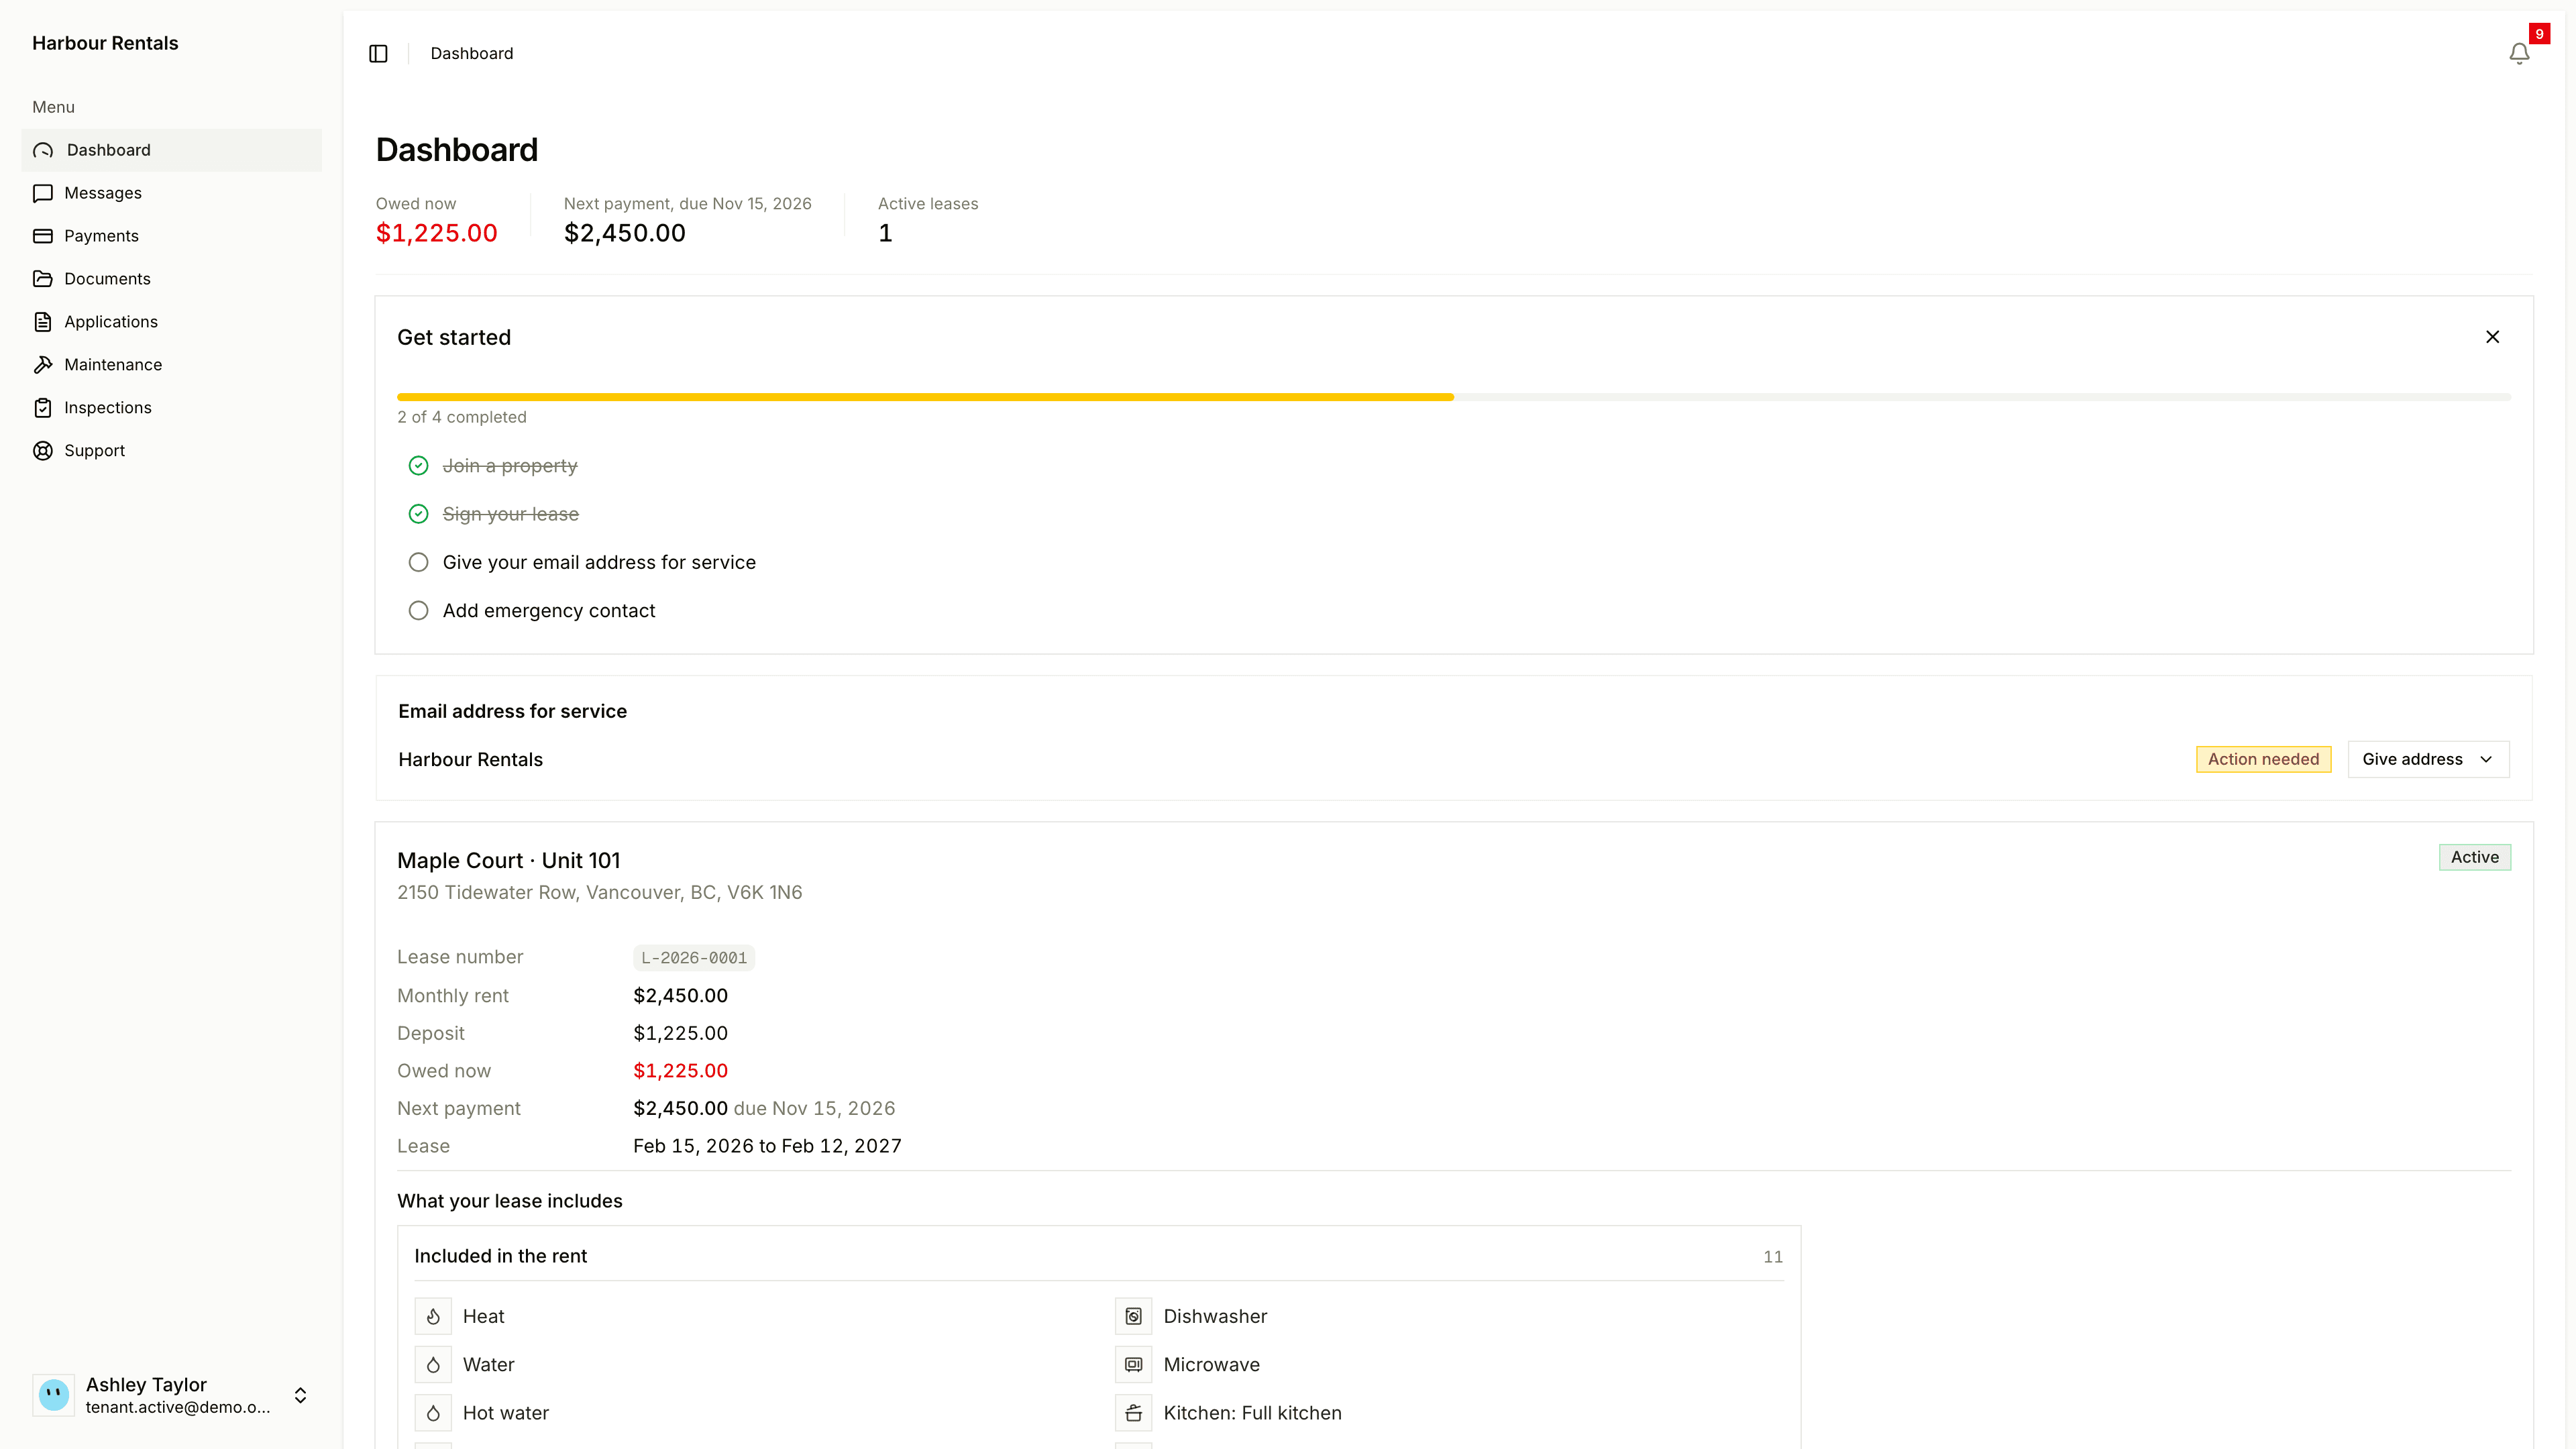Click the Harbour Rentals logo title
Viewport: 2576px width, 1449px height.
(105, 43)
